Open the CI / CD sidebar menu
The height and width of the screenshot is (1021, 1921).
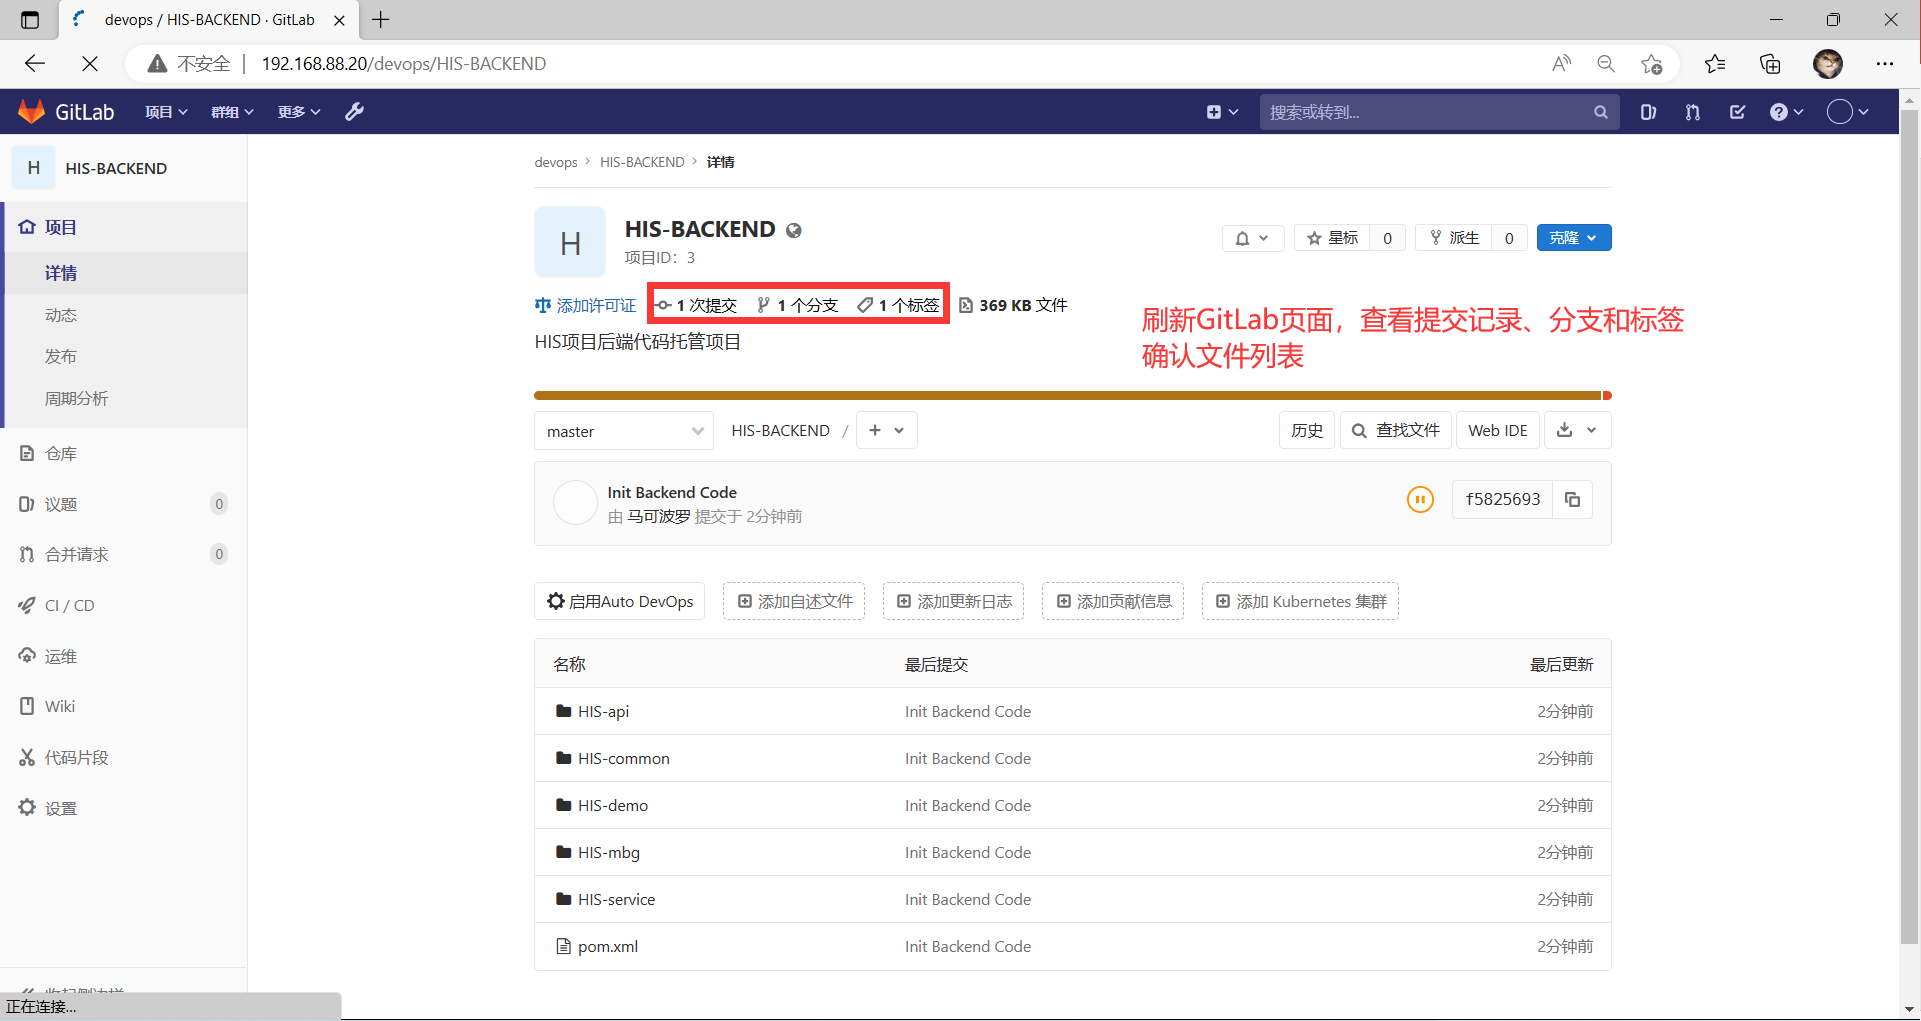(x=70, y=605)
